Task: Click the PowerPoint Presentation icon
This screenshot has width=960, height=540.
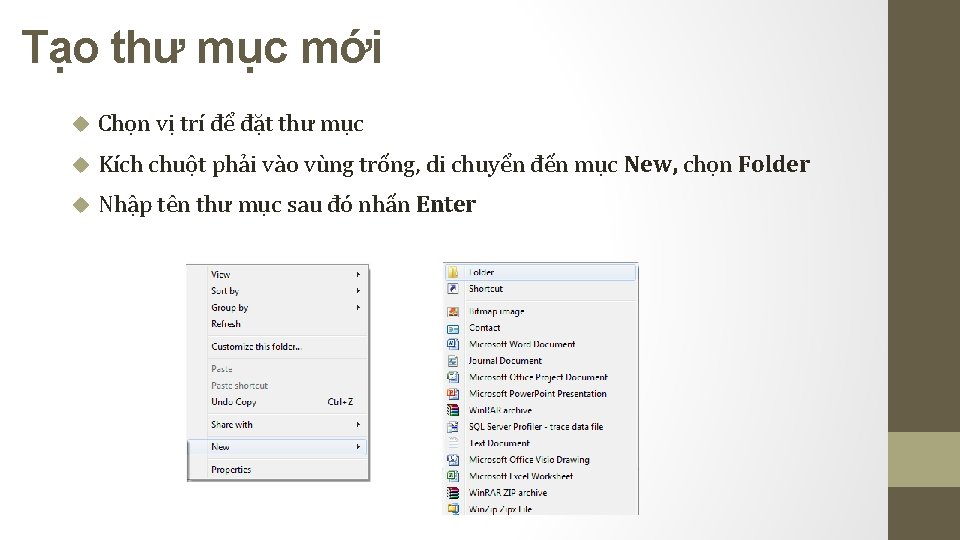Action: coord(453,394)
